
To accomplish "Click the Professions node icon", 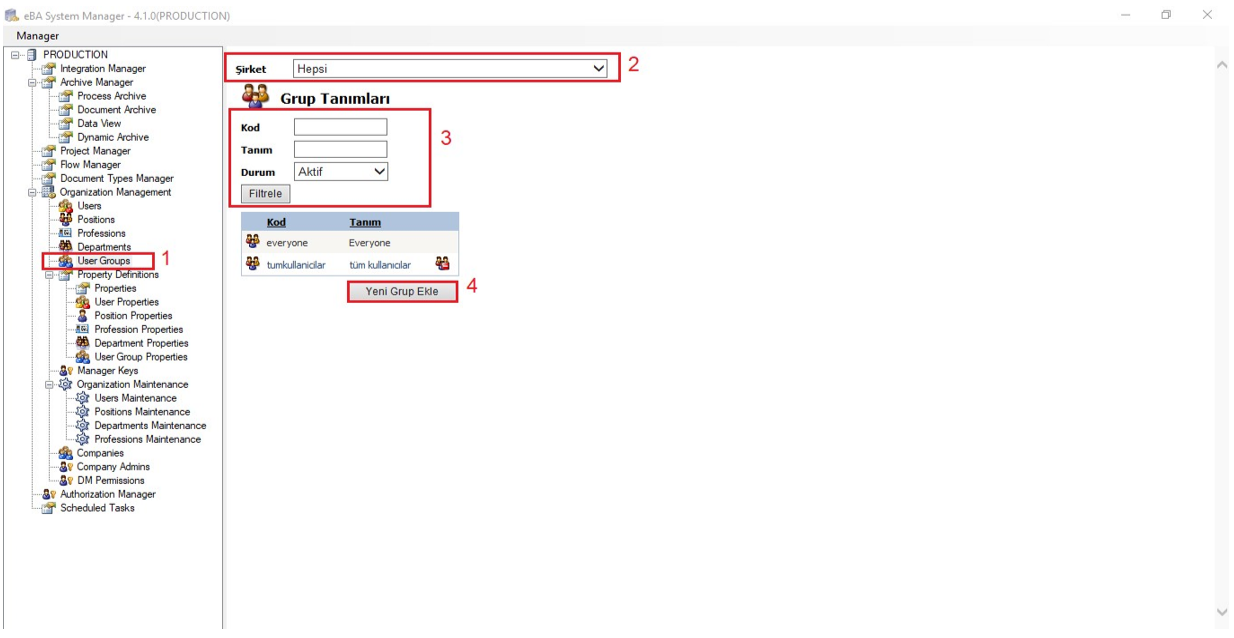I will (x=66, y=234).
